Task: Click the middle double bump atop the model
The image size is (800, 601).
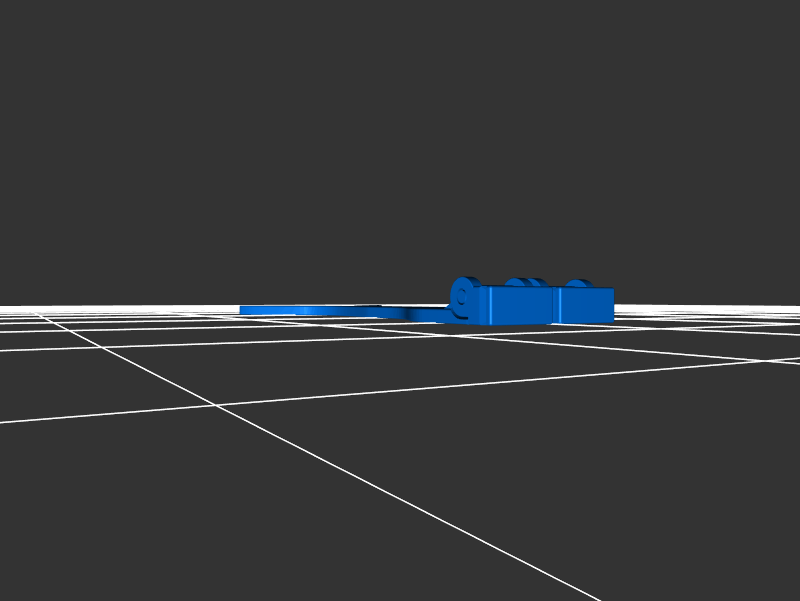Action: 525,283
